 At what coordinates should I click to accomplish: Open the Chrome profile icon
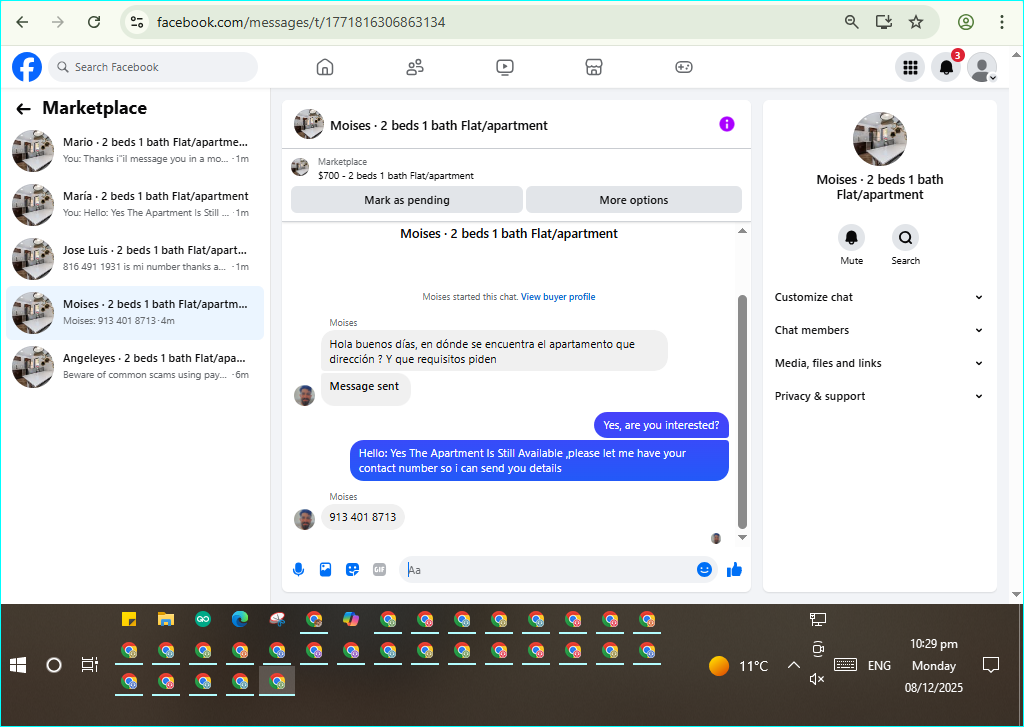[966, 22]
